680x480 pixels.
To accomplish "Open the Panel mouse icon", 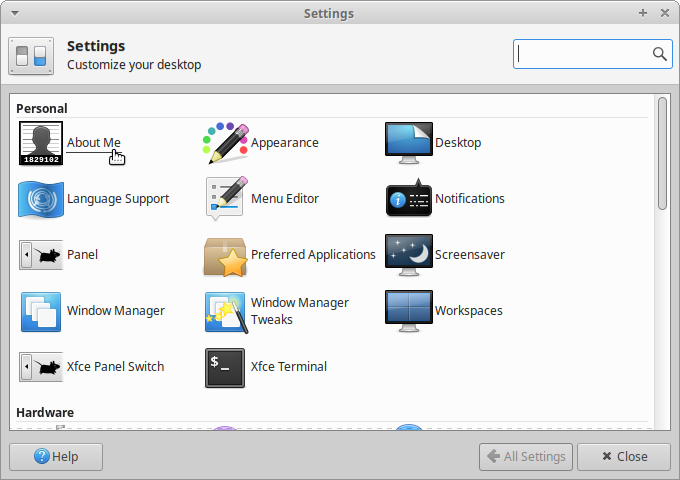I will 41,255.
